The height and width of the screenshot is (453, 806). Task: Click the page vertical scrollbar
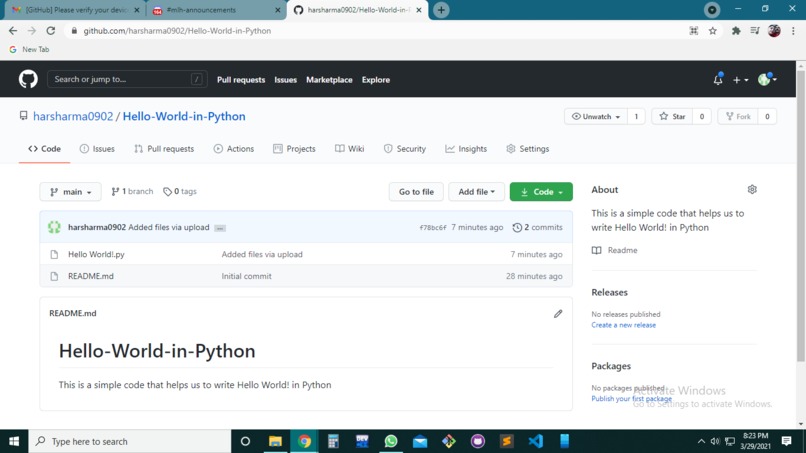[x=801, y=216]
